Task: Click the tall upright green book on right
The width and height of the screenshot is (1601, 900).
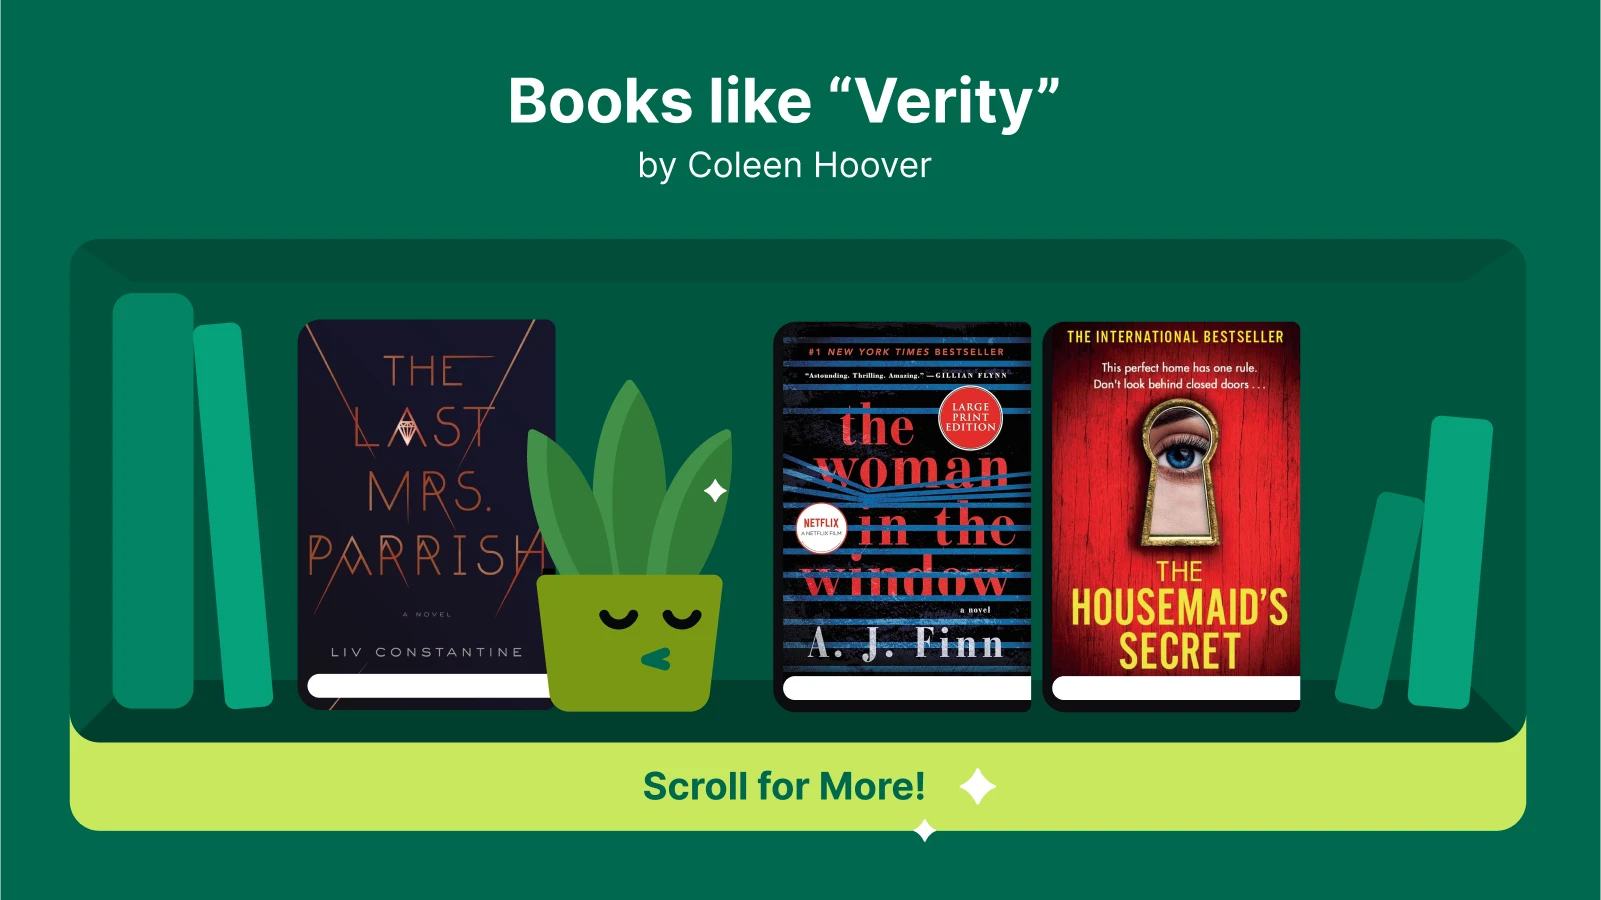Action: 1450,563
